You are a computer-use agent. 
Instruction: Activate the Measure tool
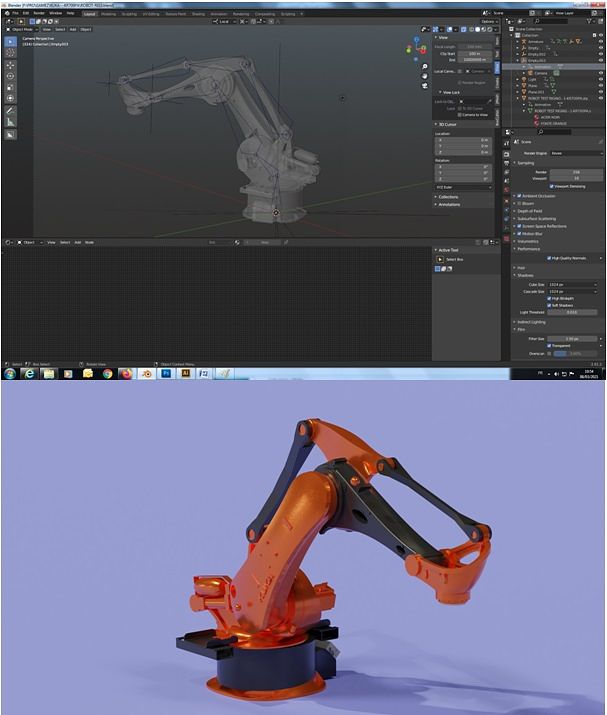coord(11,122)
